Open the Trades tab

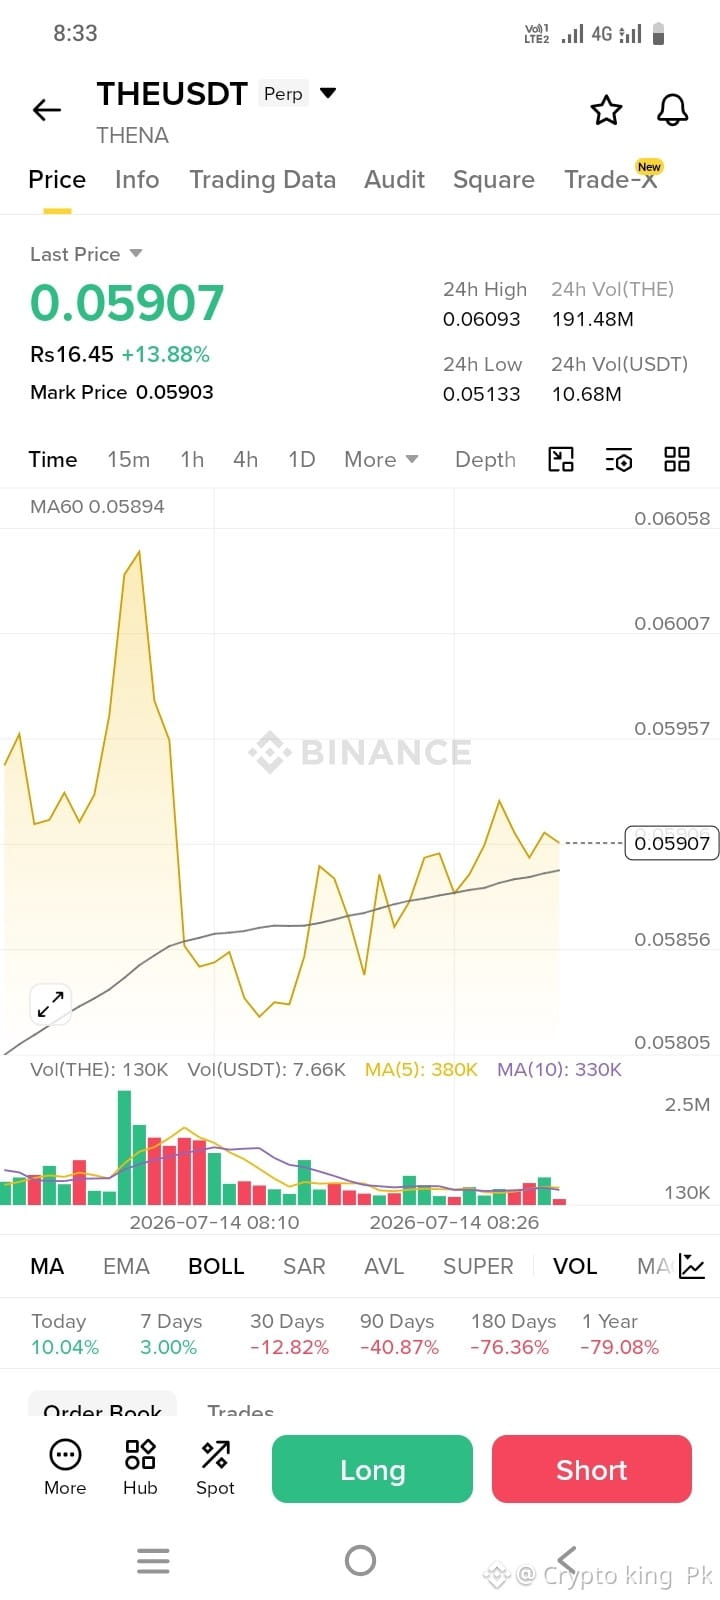[240, 1408]
